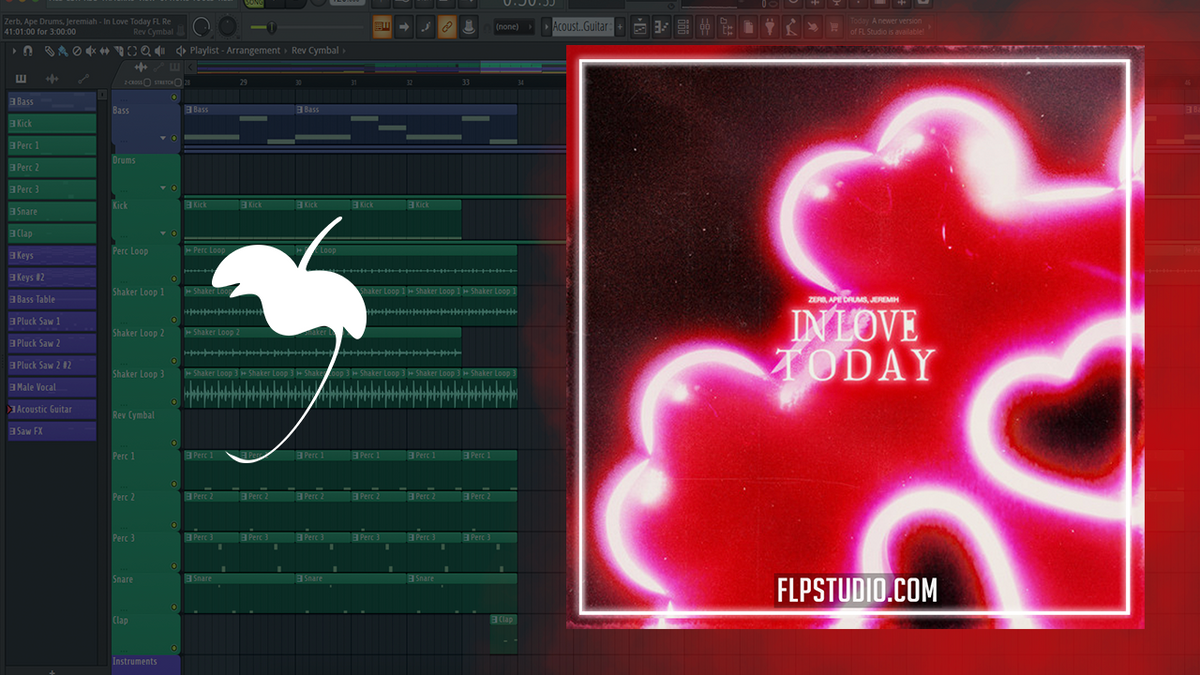Select the Paint tool in the playlist toolbar
This screenshot has height=675, width=1200.
pyautogui.click(x=62, y=50)
